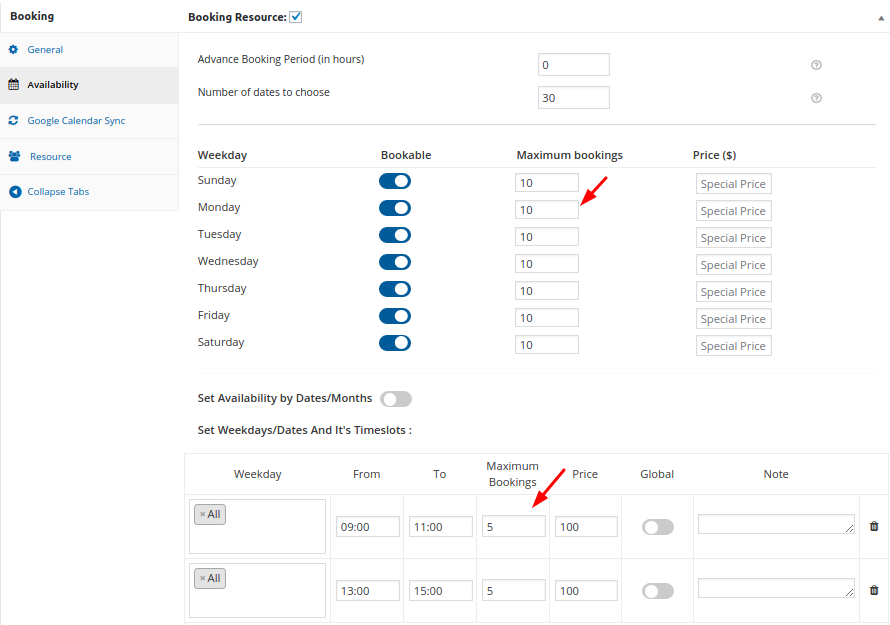890x625 pixels.
Task: Click the Resource users icon
Action: click(15, 156)
